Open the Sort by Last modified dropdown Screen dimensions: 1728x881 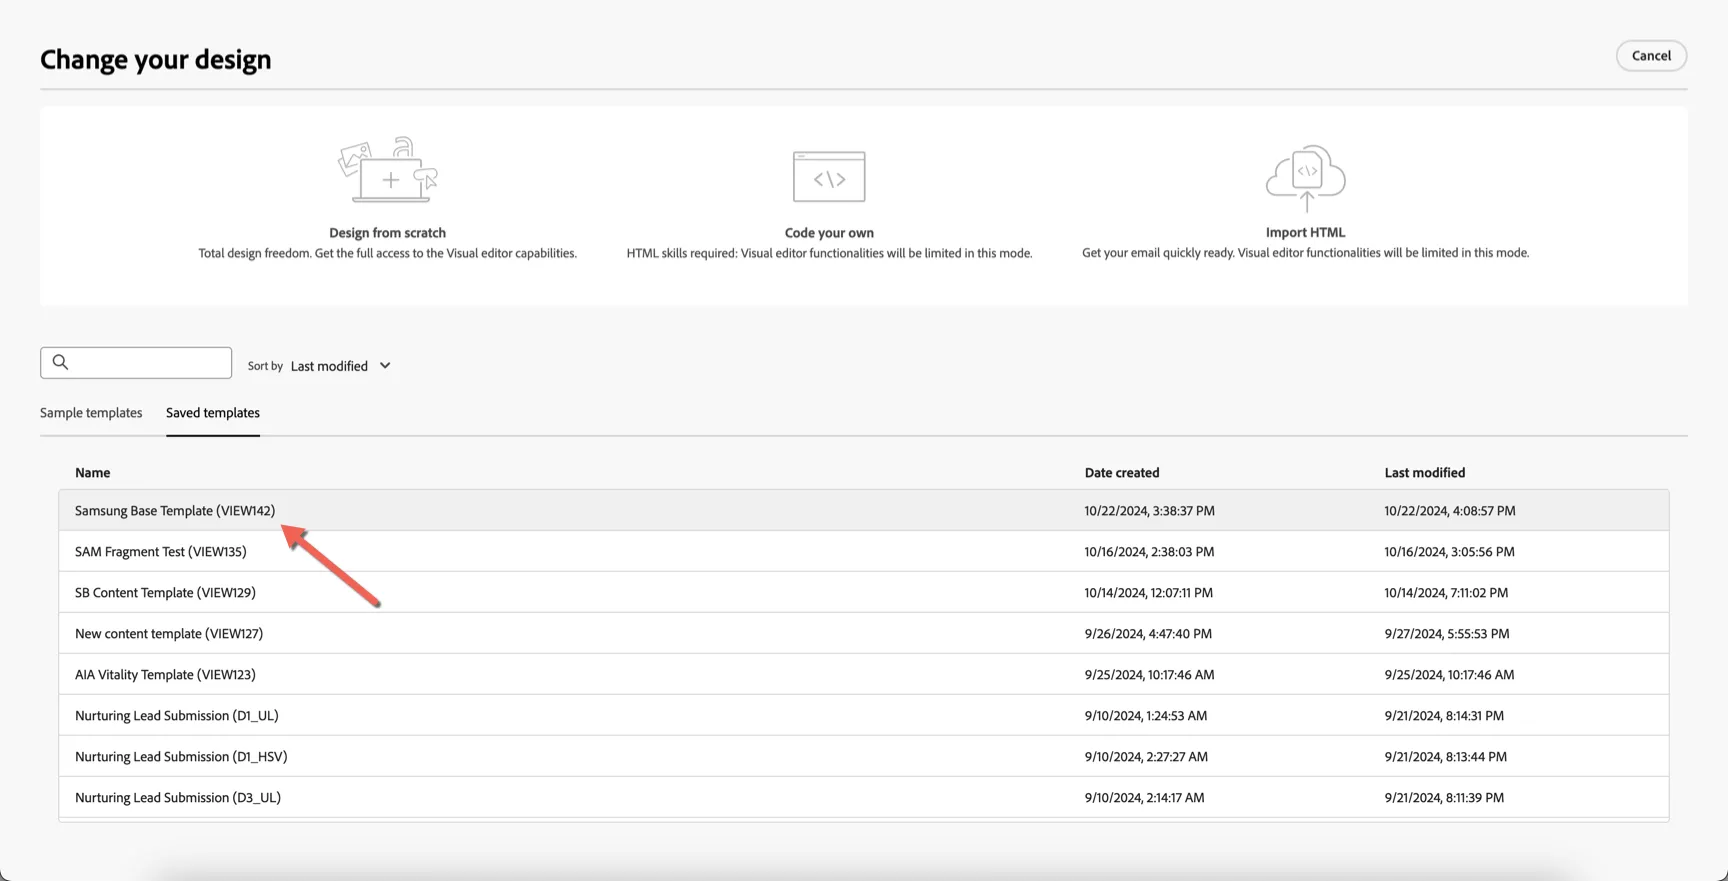coord(340,366)
